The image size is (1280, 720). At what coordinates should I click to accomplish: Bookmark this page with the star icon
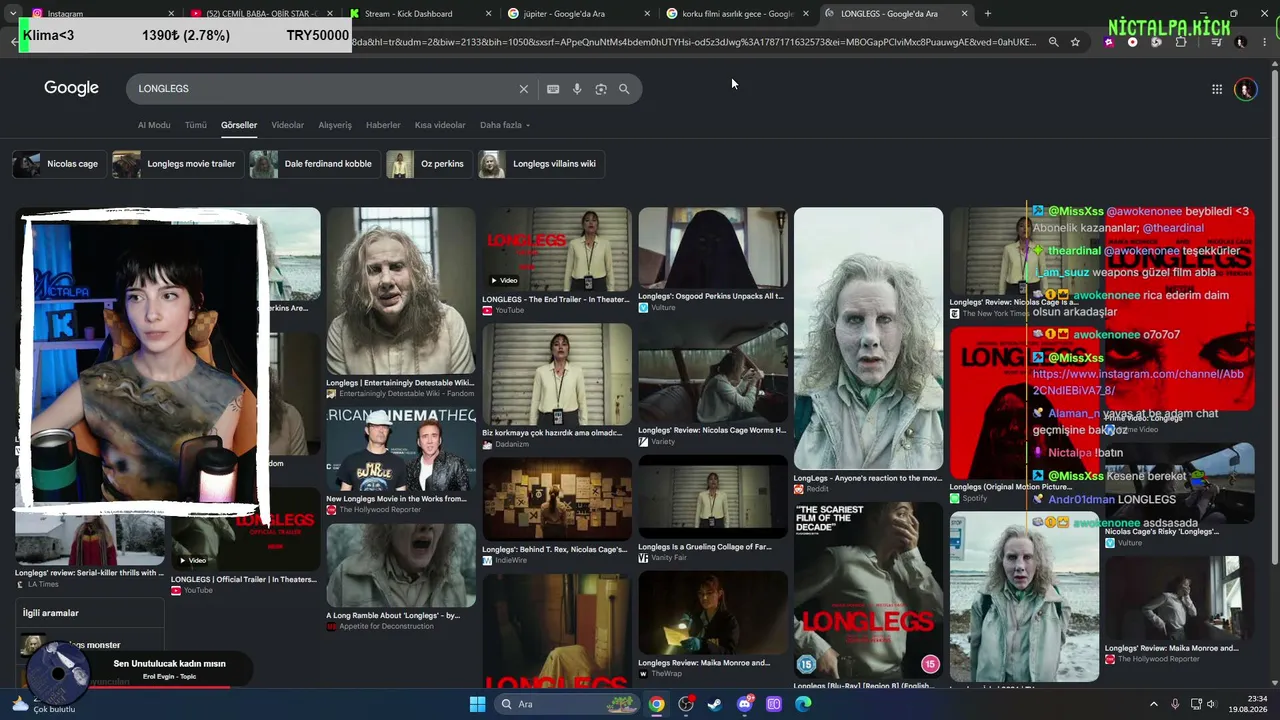(x=1075, y=42)
